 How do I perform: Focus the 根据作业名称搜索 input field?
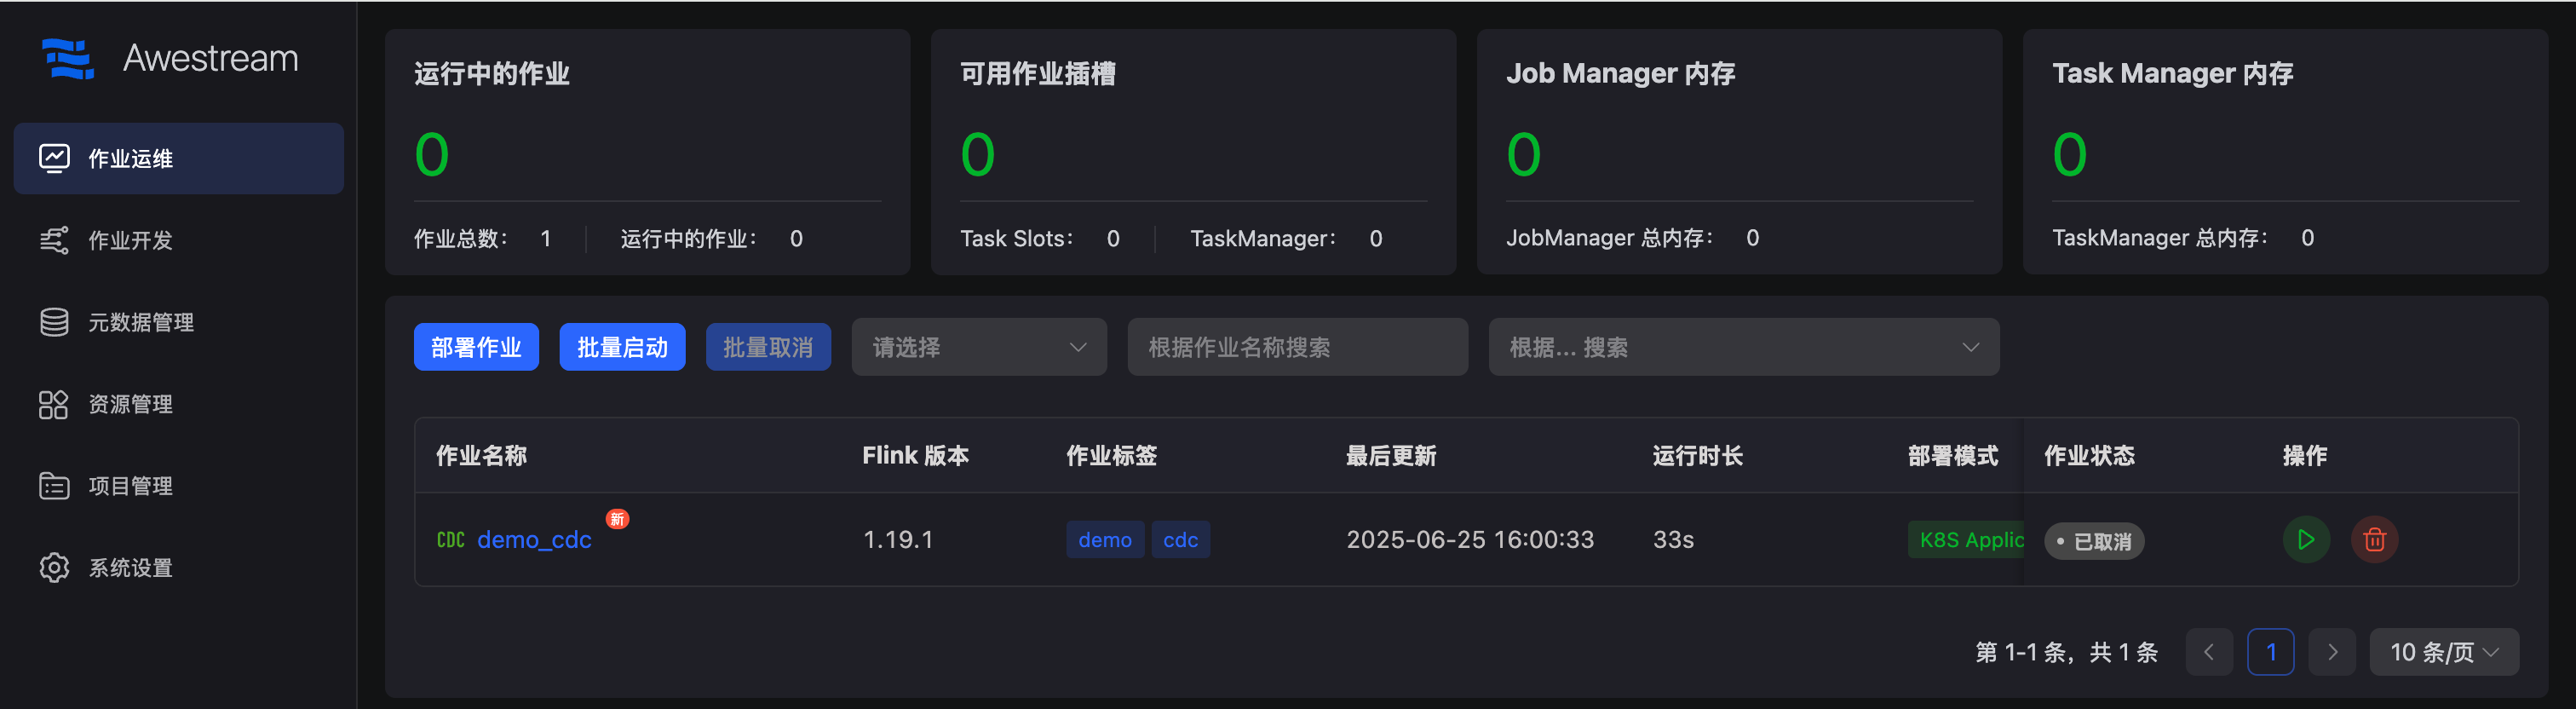tap(1297, 347)
